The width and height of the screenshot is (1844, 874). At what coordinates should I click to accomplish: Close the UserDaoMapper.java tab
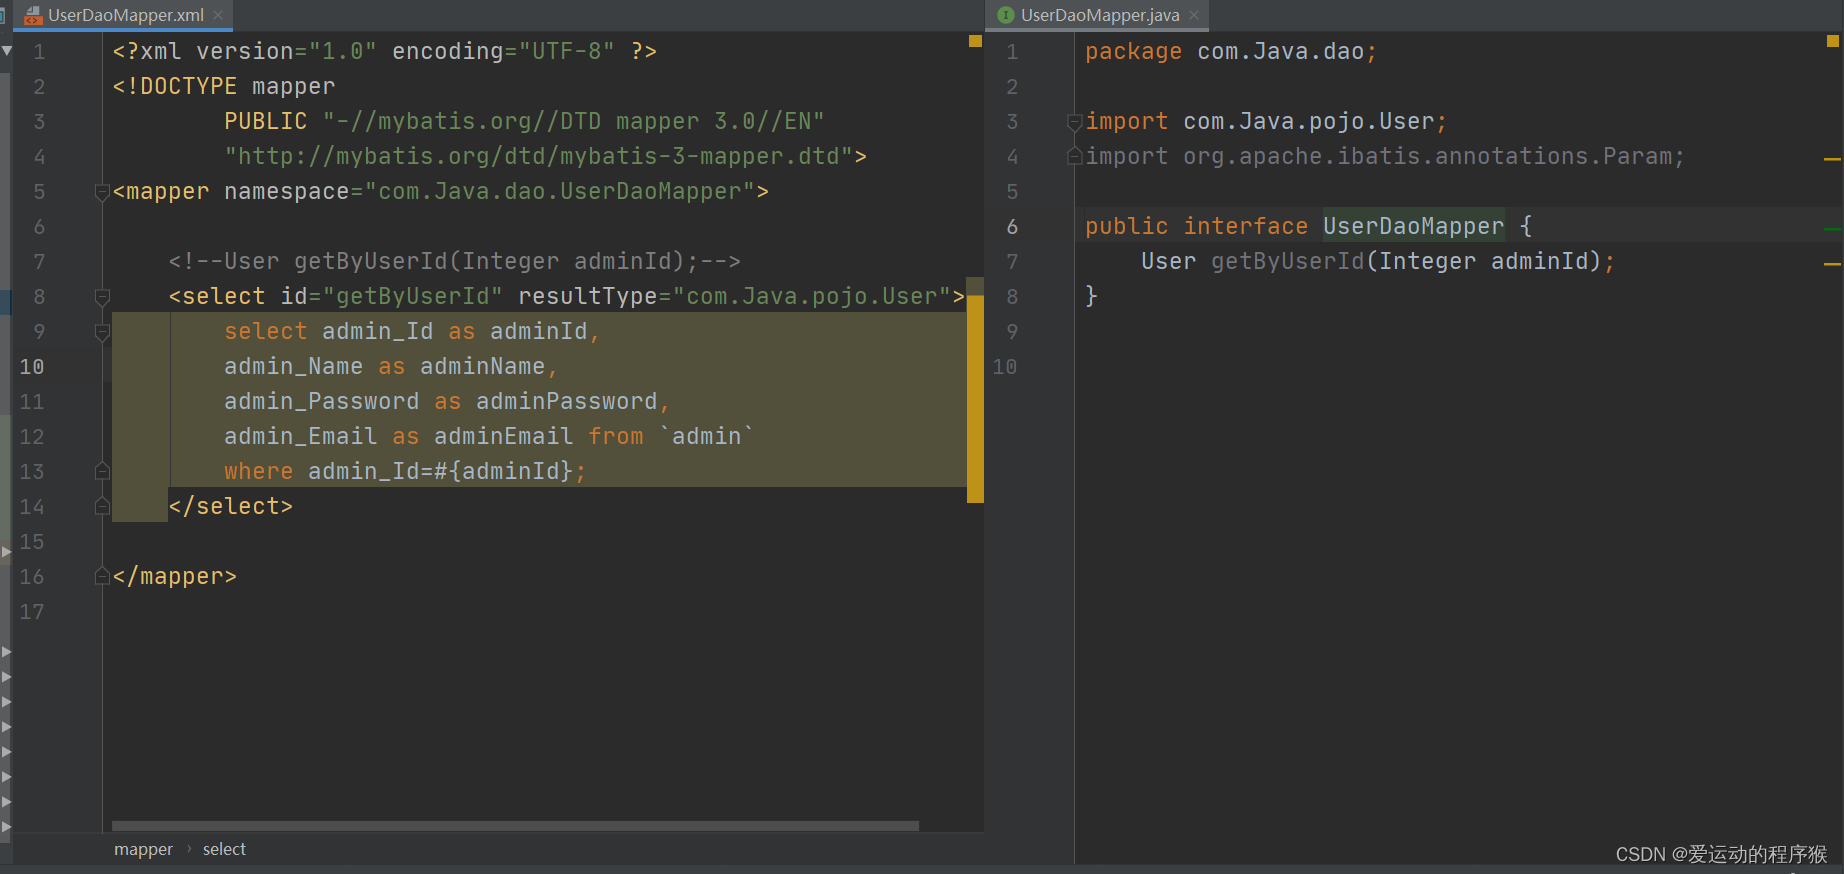[1194, 15]
